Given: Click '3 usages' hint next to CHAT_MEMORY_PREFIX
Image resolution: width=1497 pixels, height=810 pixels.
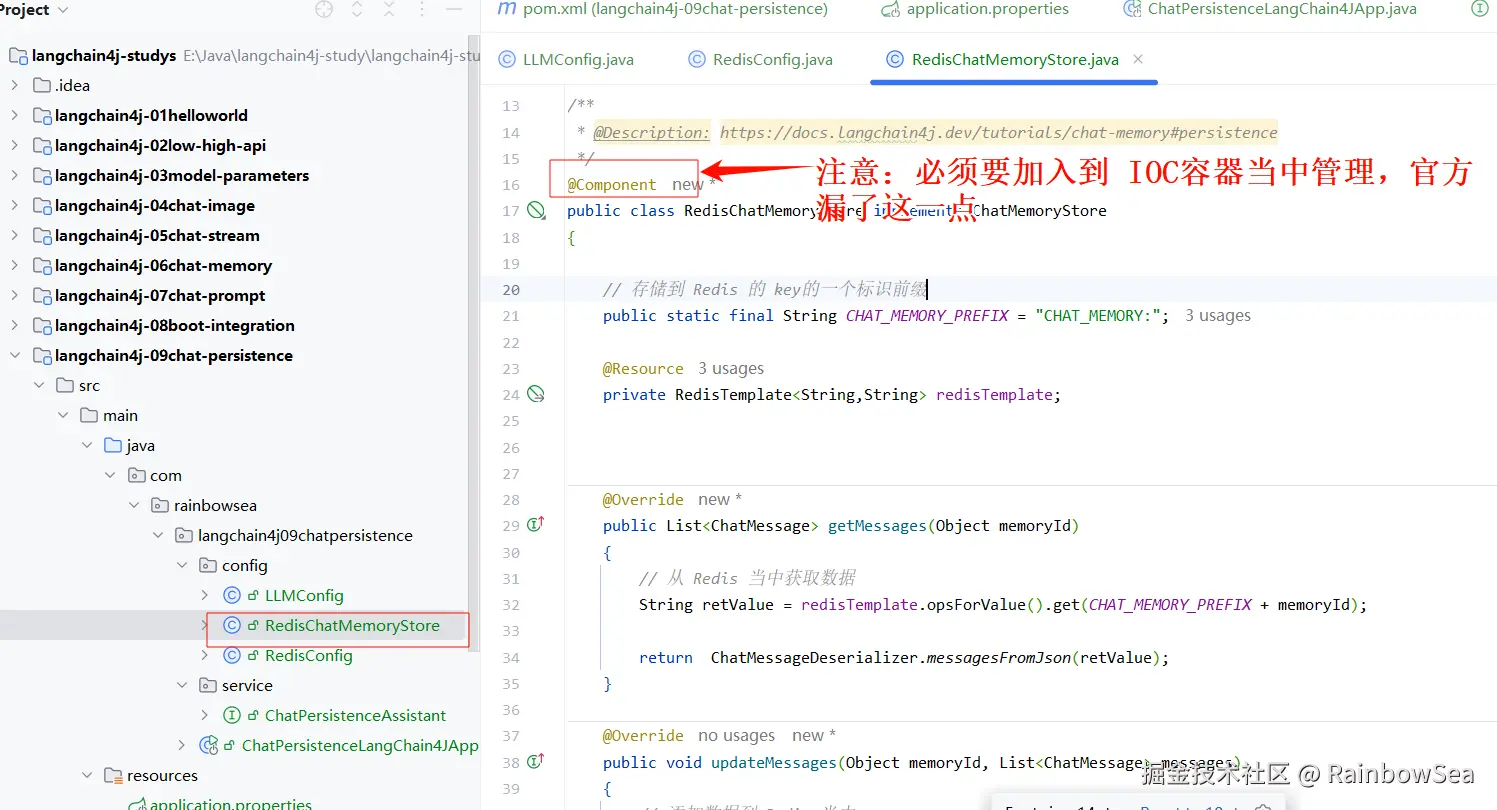Looking at the screenshot, I should (x=1217, y=315).
